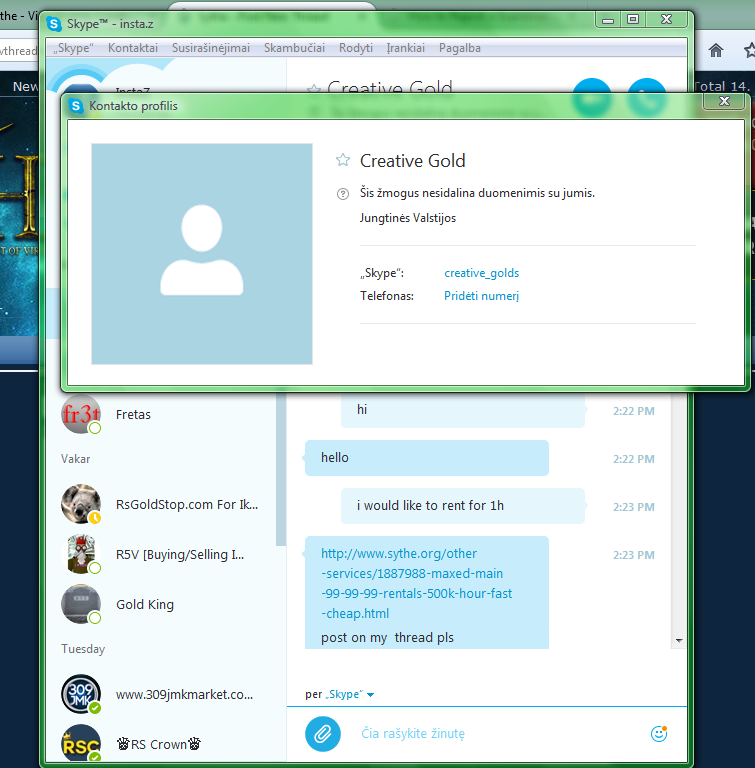755x768 pixels.
Task: Open the Rodyti menu
Action: (356, 48)
